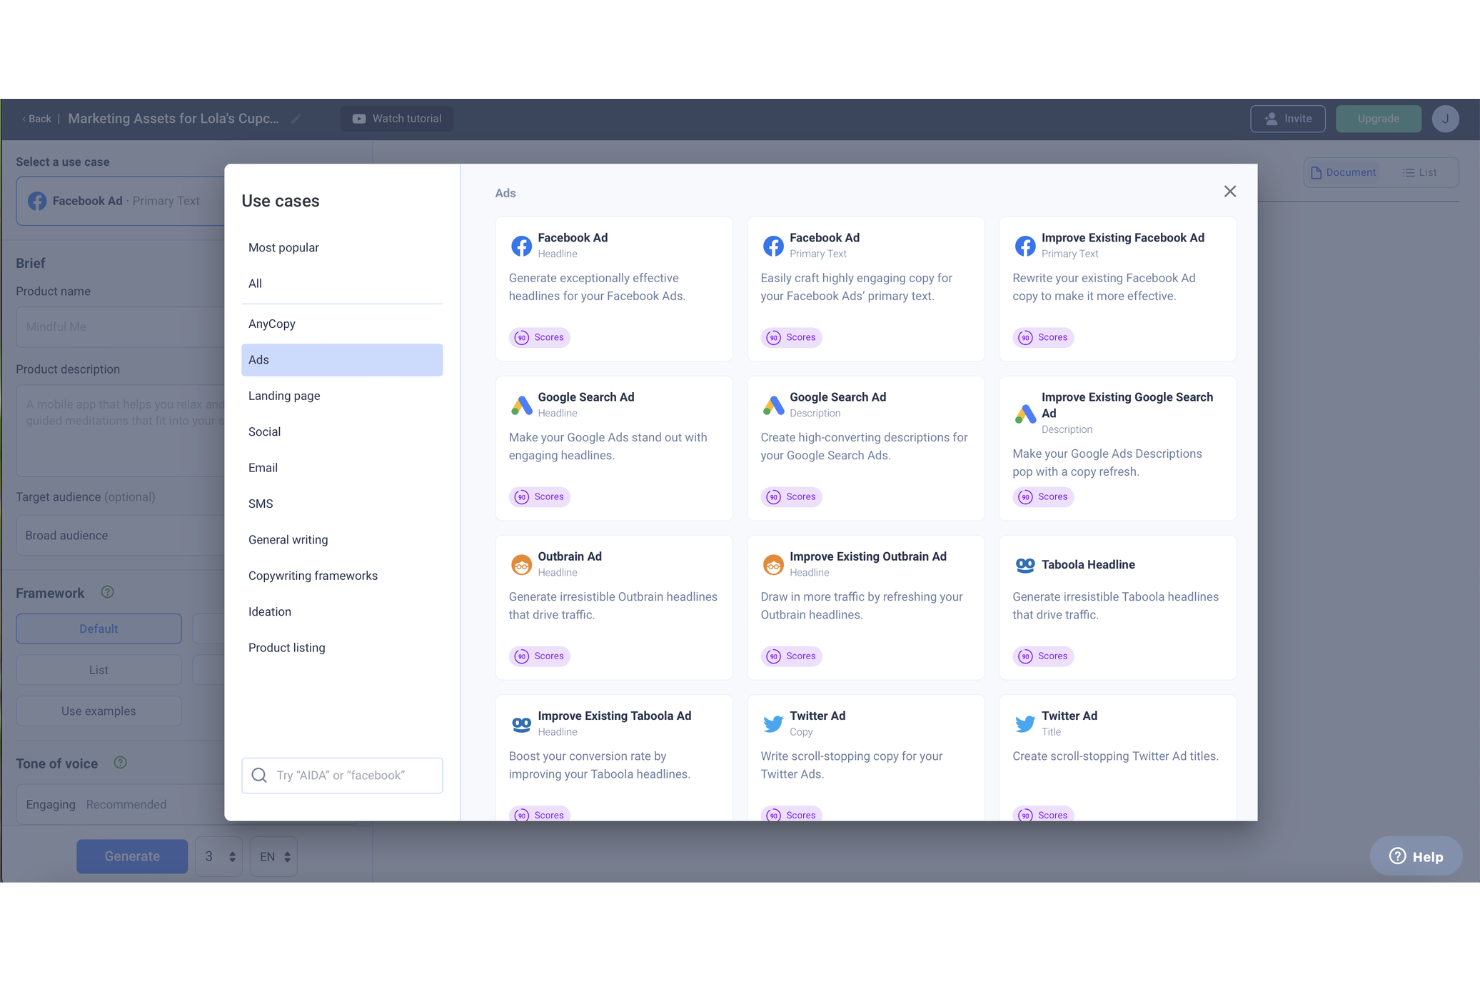
Task: Open Copywriting frameworks category
Action: [x=342, y=576]
